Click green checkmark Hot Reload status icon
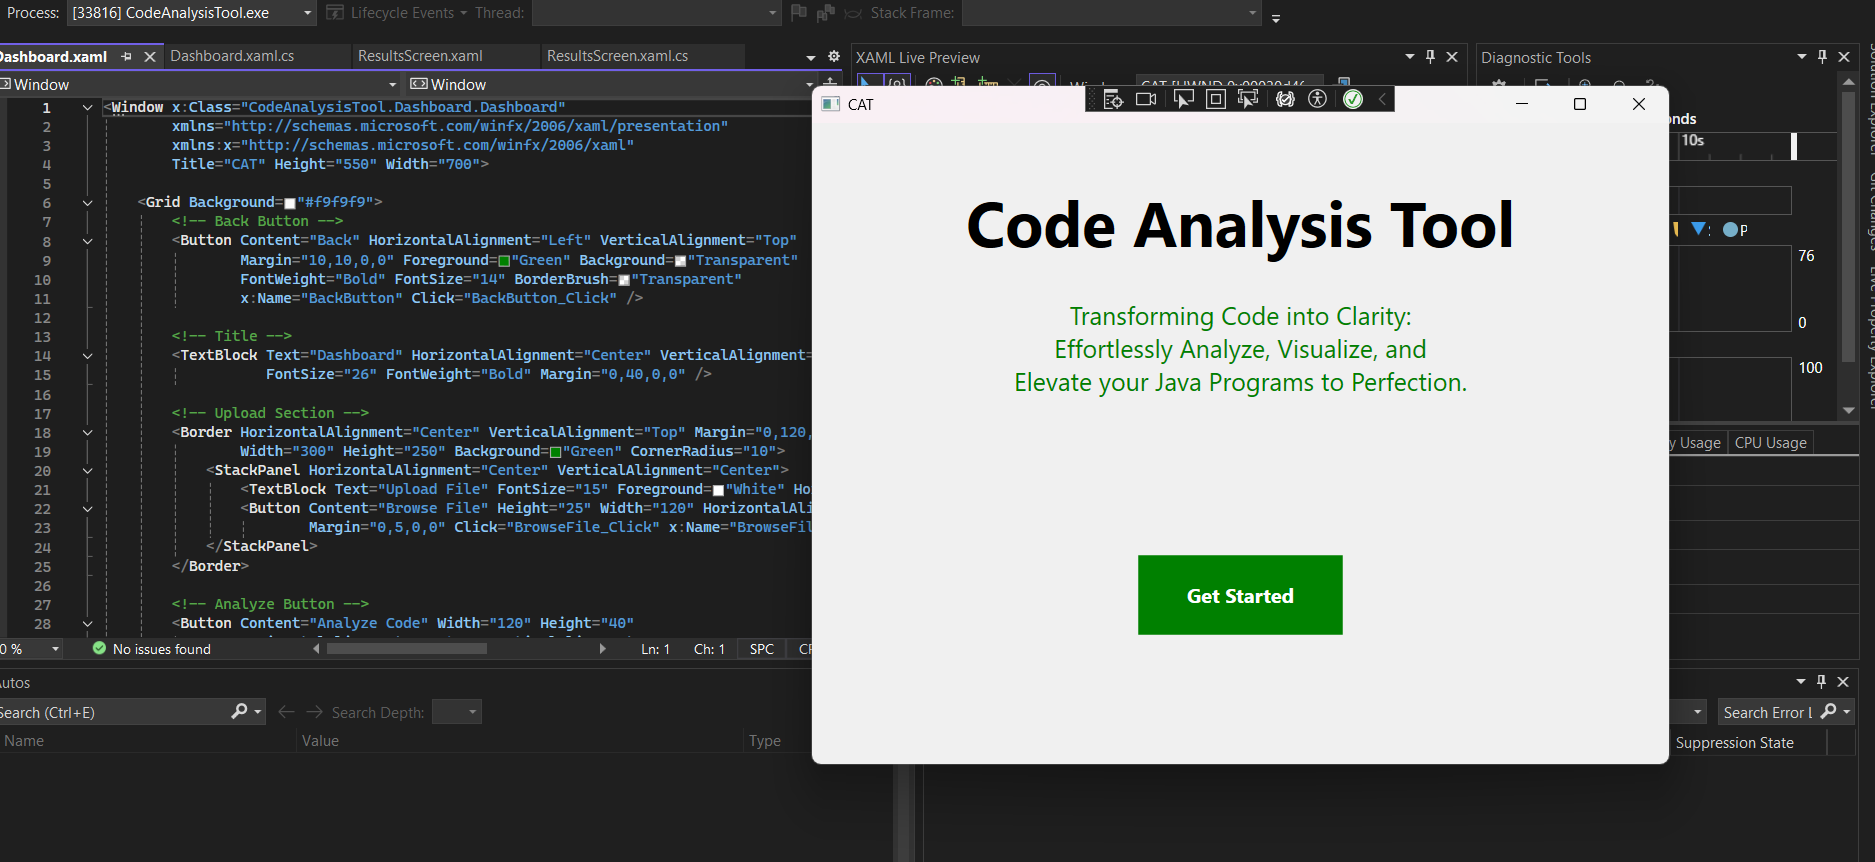Screen dimensions: 1875x862 point(1353,99)
